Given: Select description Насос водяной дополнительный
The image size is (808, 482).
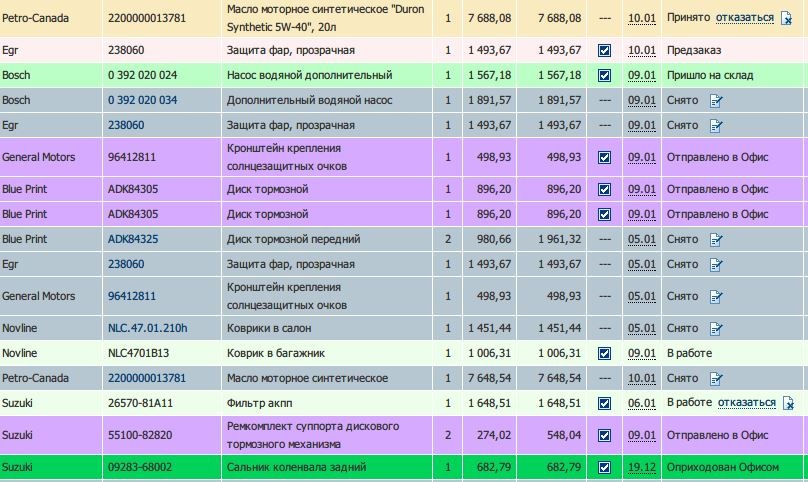Looking at the screenshot, I should (x=309, y=75).
